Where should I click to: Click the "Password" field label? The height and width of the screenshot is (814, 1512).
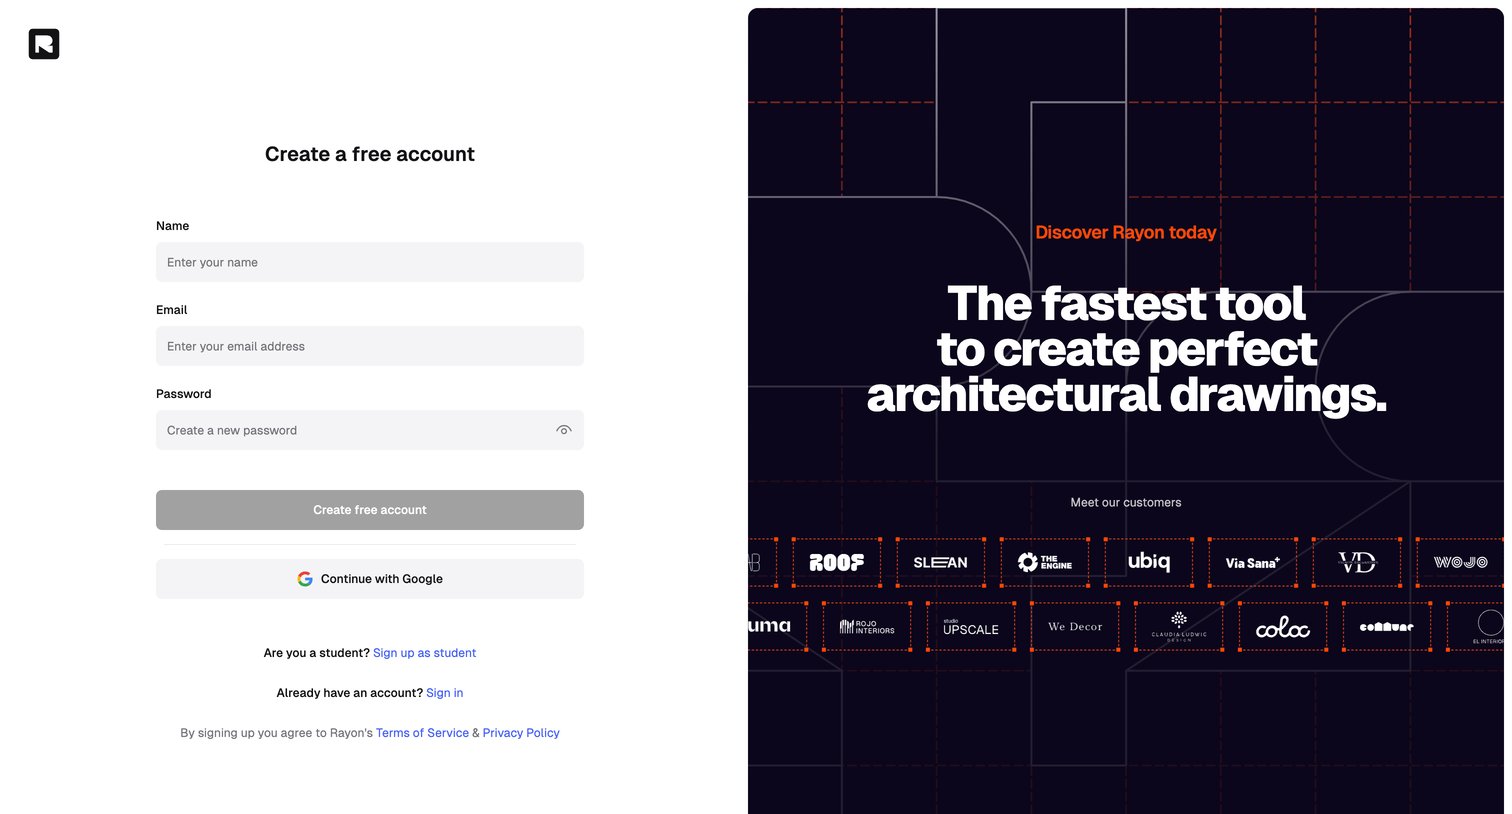184,394
